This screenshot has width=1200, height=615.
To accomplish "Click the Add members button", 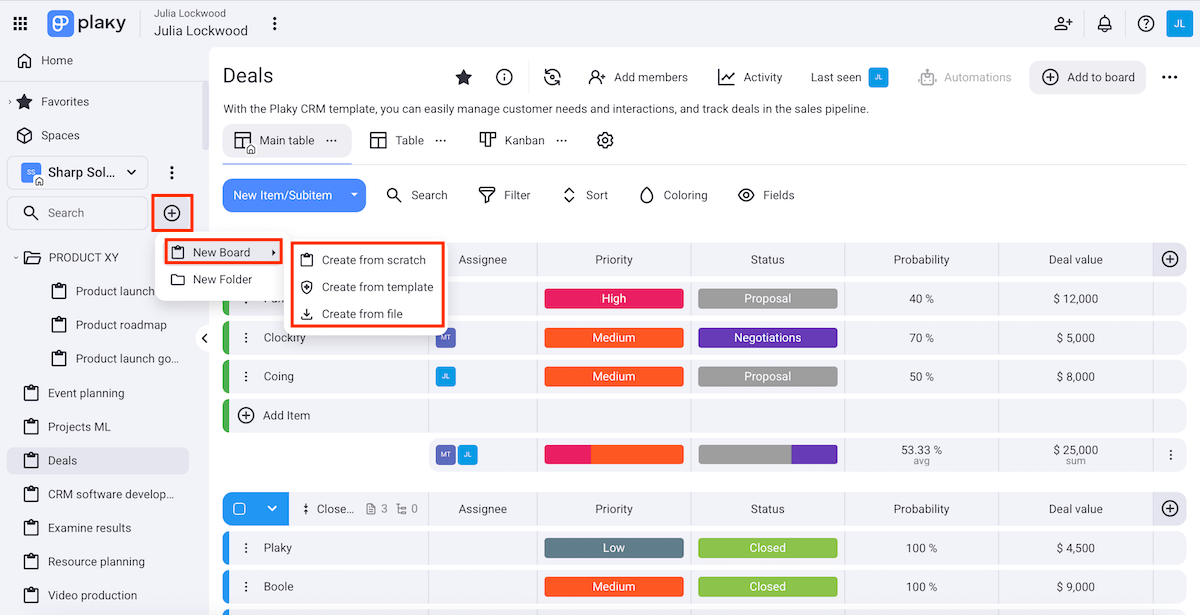I will click(x=636, y=76).
